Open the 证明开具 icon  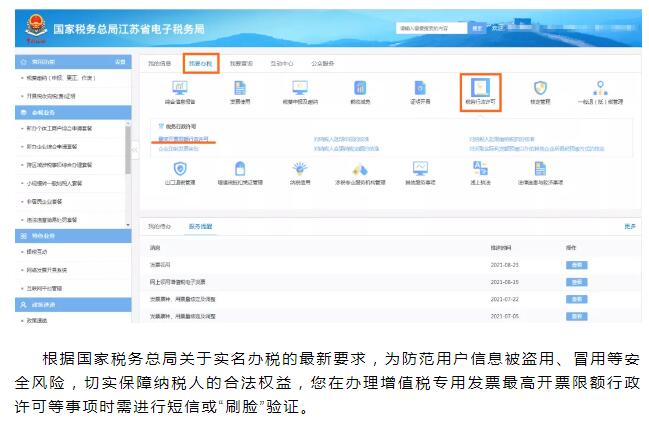coord(420,88)
